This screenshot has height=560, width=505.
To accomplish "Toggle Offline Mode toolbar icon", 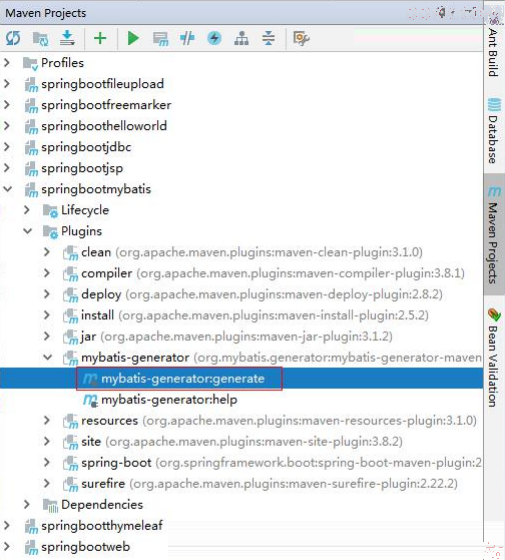I will [x=187, y=38].
